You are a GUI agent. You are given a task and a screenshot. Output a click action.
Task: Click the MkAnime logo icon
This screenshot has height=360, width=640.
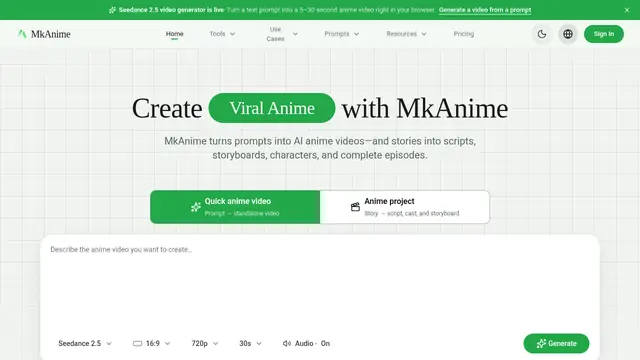[x=22, y=34]
